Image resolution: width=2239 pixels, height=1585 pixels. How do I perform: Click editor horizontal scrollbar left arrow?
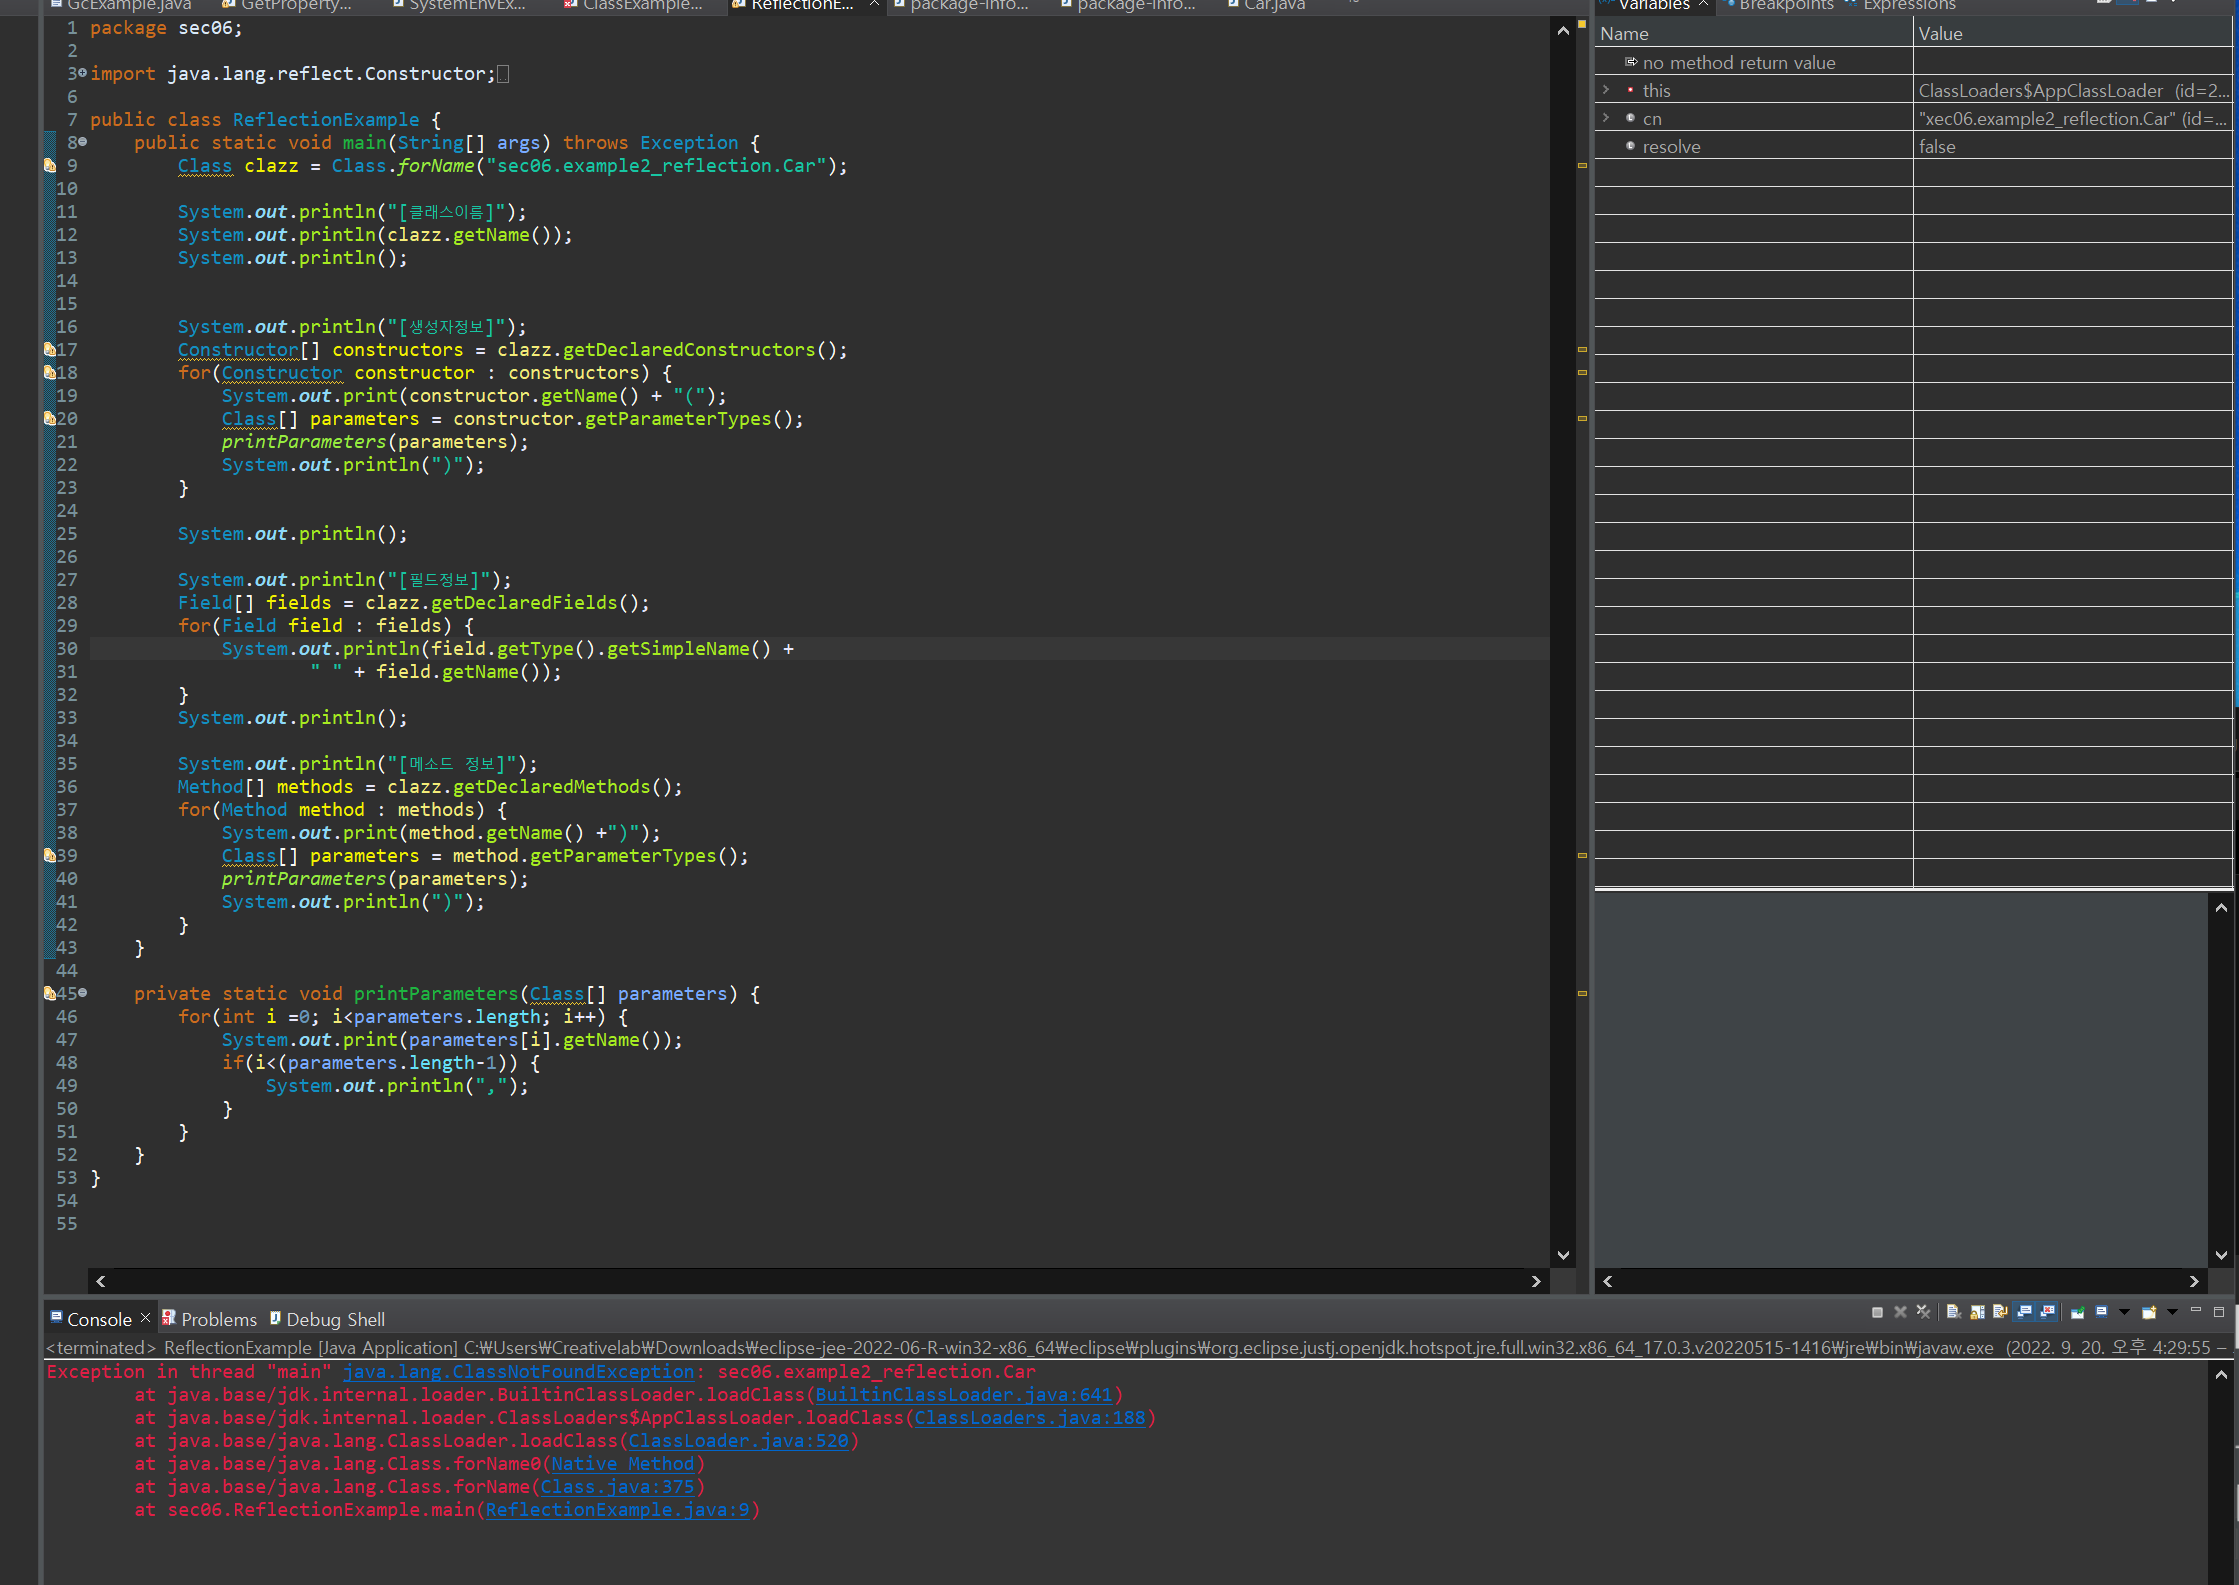point(100,1281)
